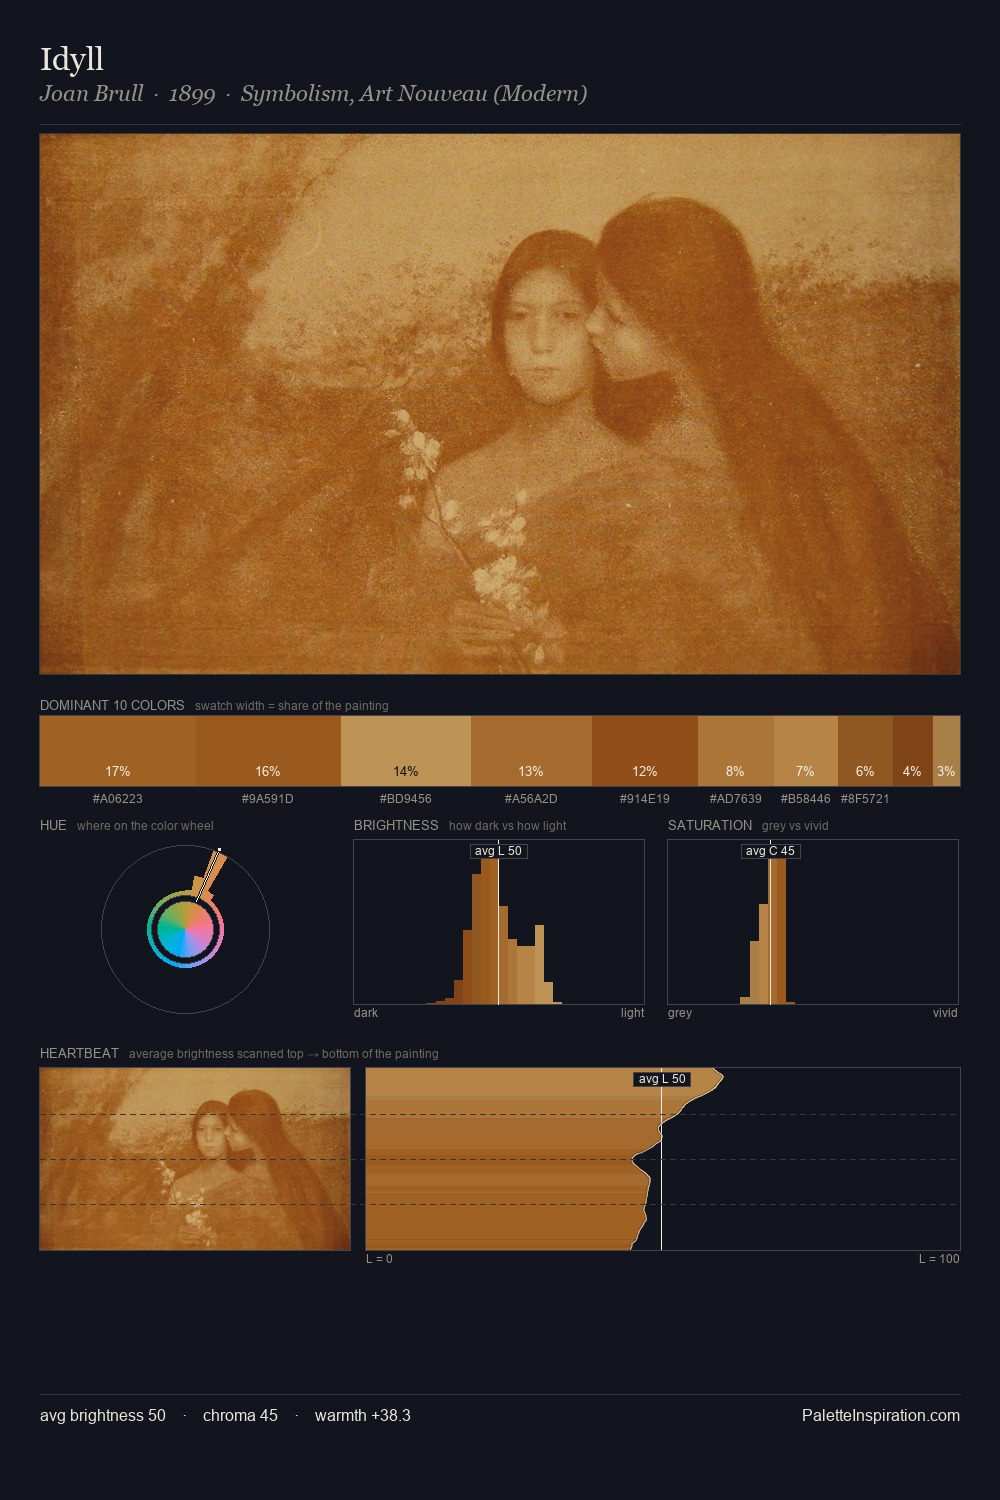
Task: Click the BRIGHTNESS section heading
Action: coord(396,825)
